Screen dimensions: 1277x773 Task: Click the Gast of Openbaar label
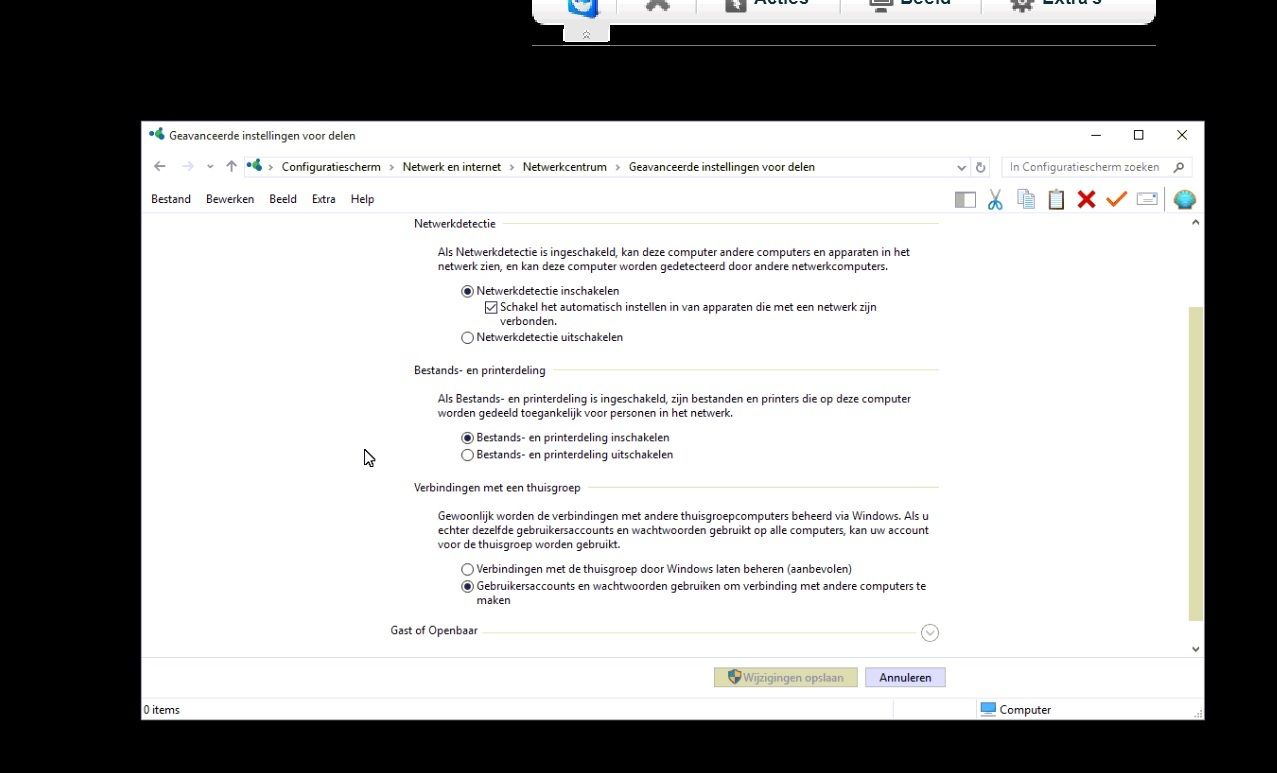(436, 631)
